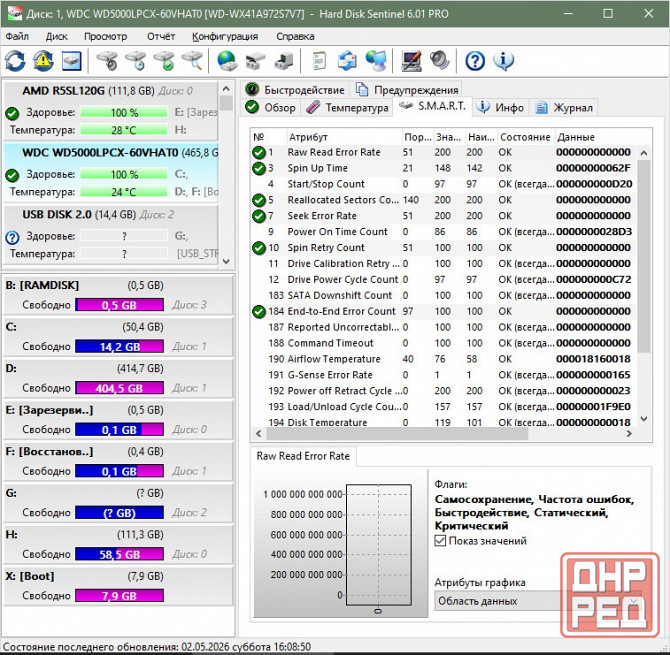670x655 pixels.
Task: Click the WDC health 100 % bar
Action: [124, 174]
